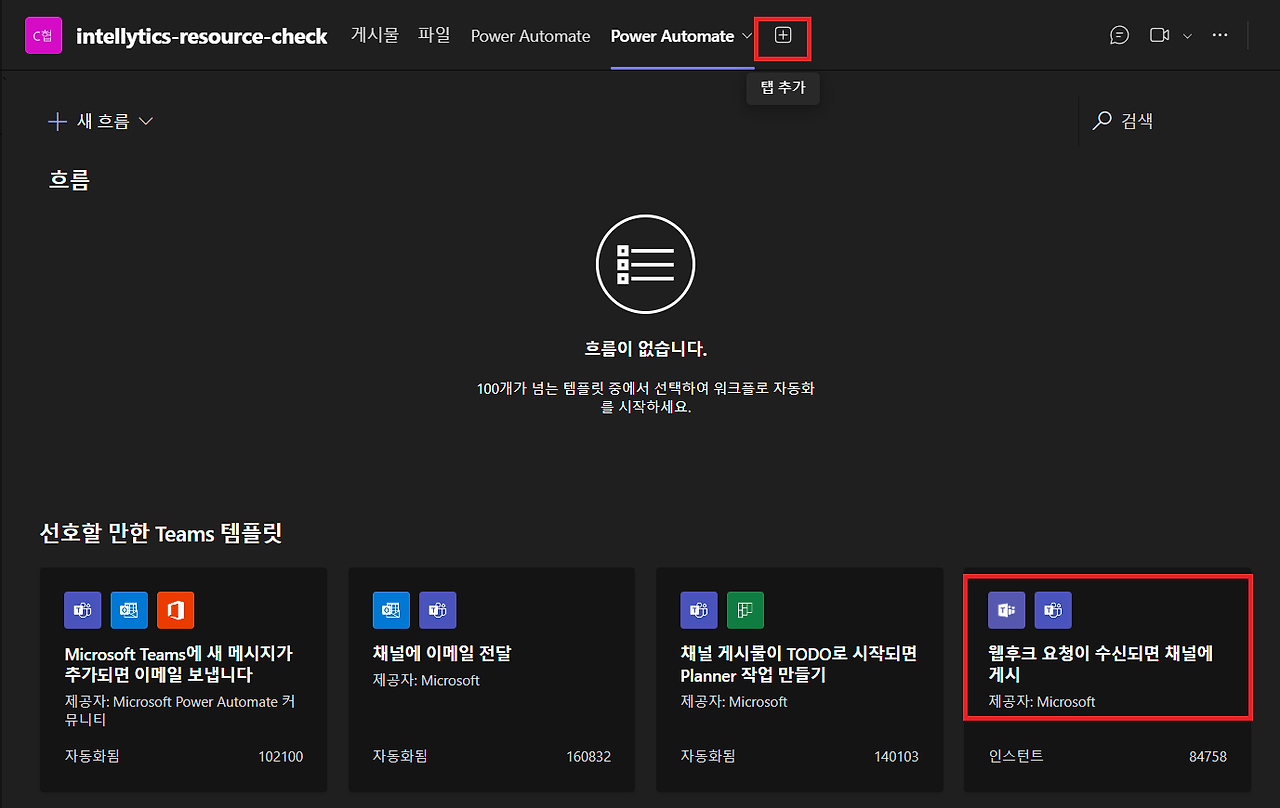
Task: Click 제공자: Microsoft Power Automate 커뮤니티 text
Action: [180, 710]
